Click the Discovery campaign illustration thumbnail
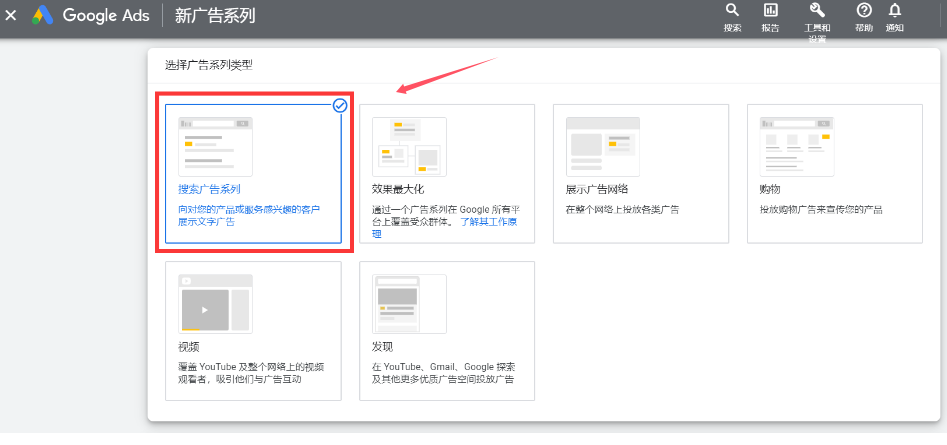Viewport: 947px width, 445px height. point(409,304)
